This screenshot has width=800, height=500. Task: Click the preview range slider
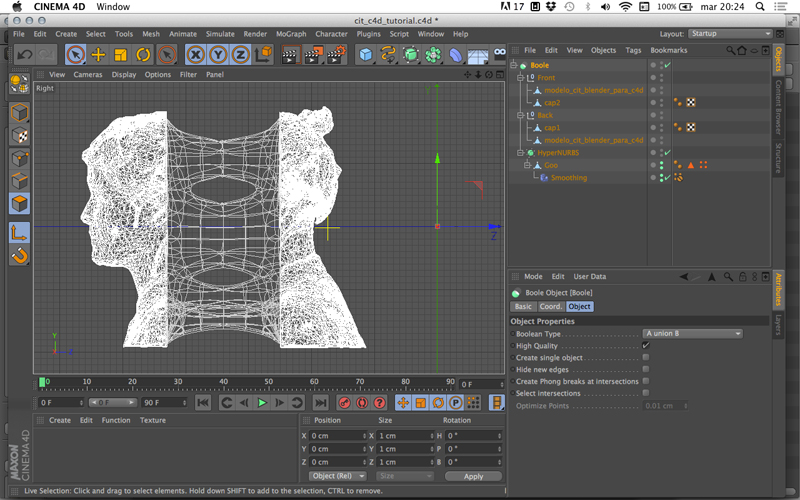point(113,403)
